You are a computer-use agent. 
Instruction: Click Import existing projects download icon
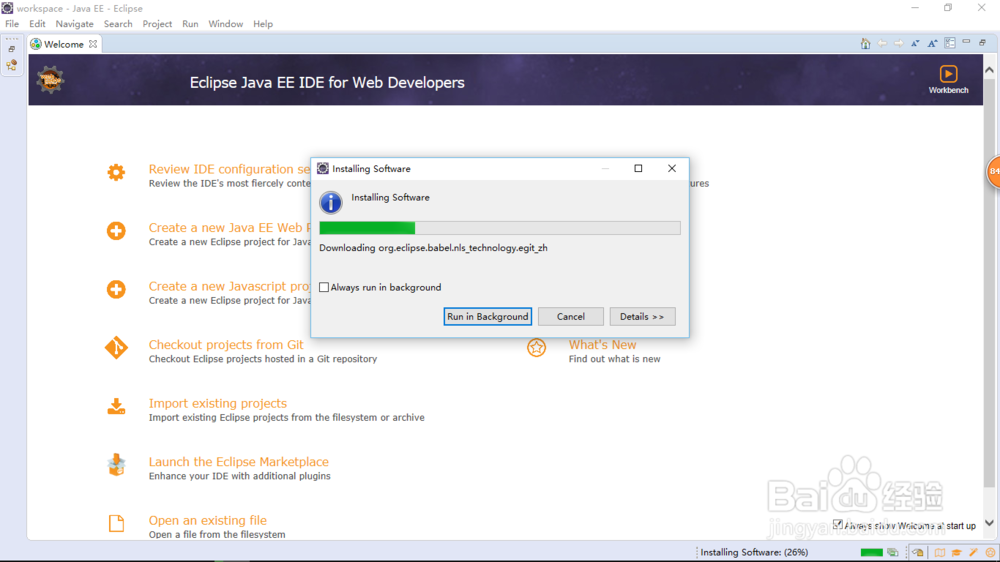point(116,406)
